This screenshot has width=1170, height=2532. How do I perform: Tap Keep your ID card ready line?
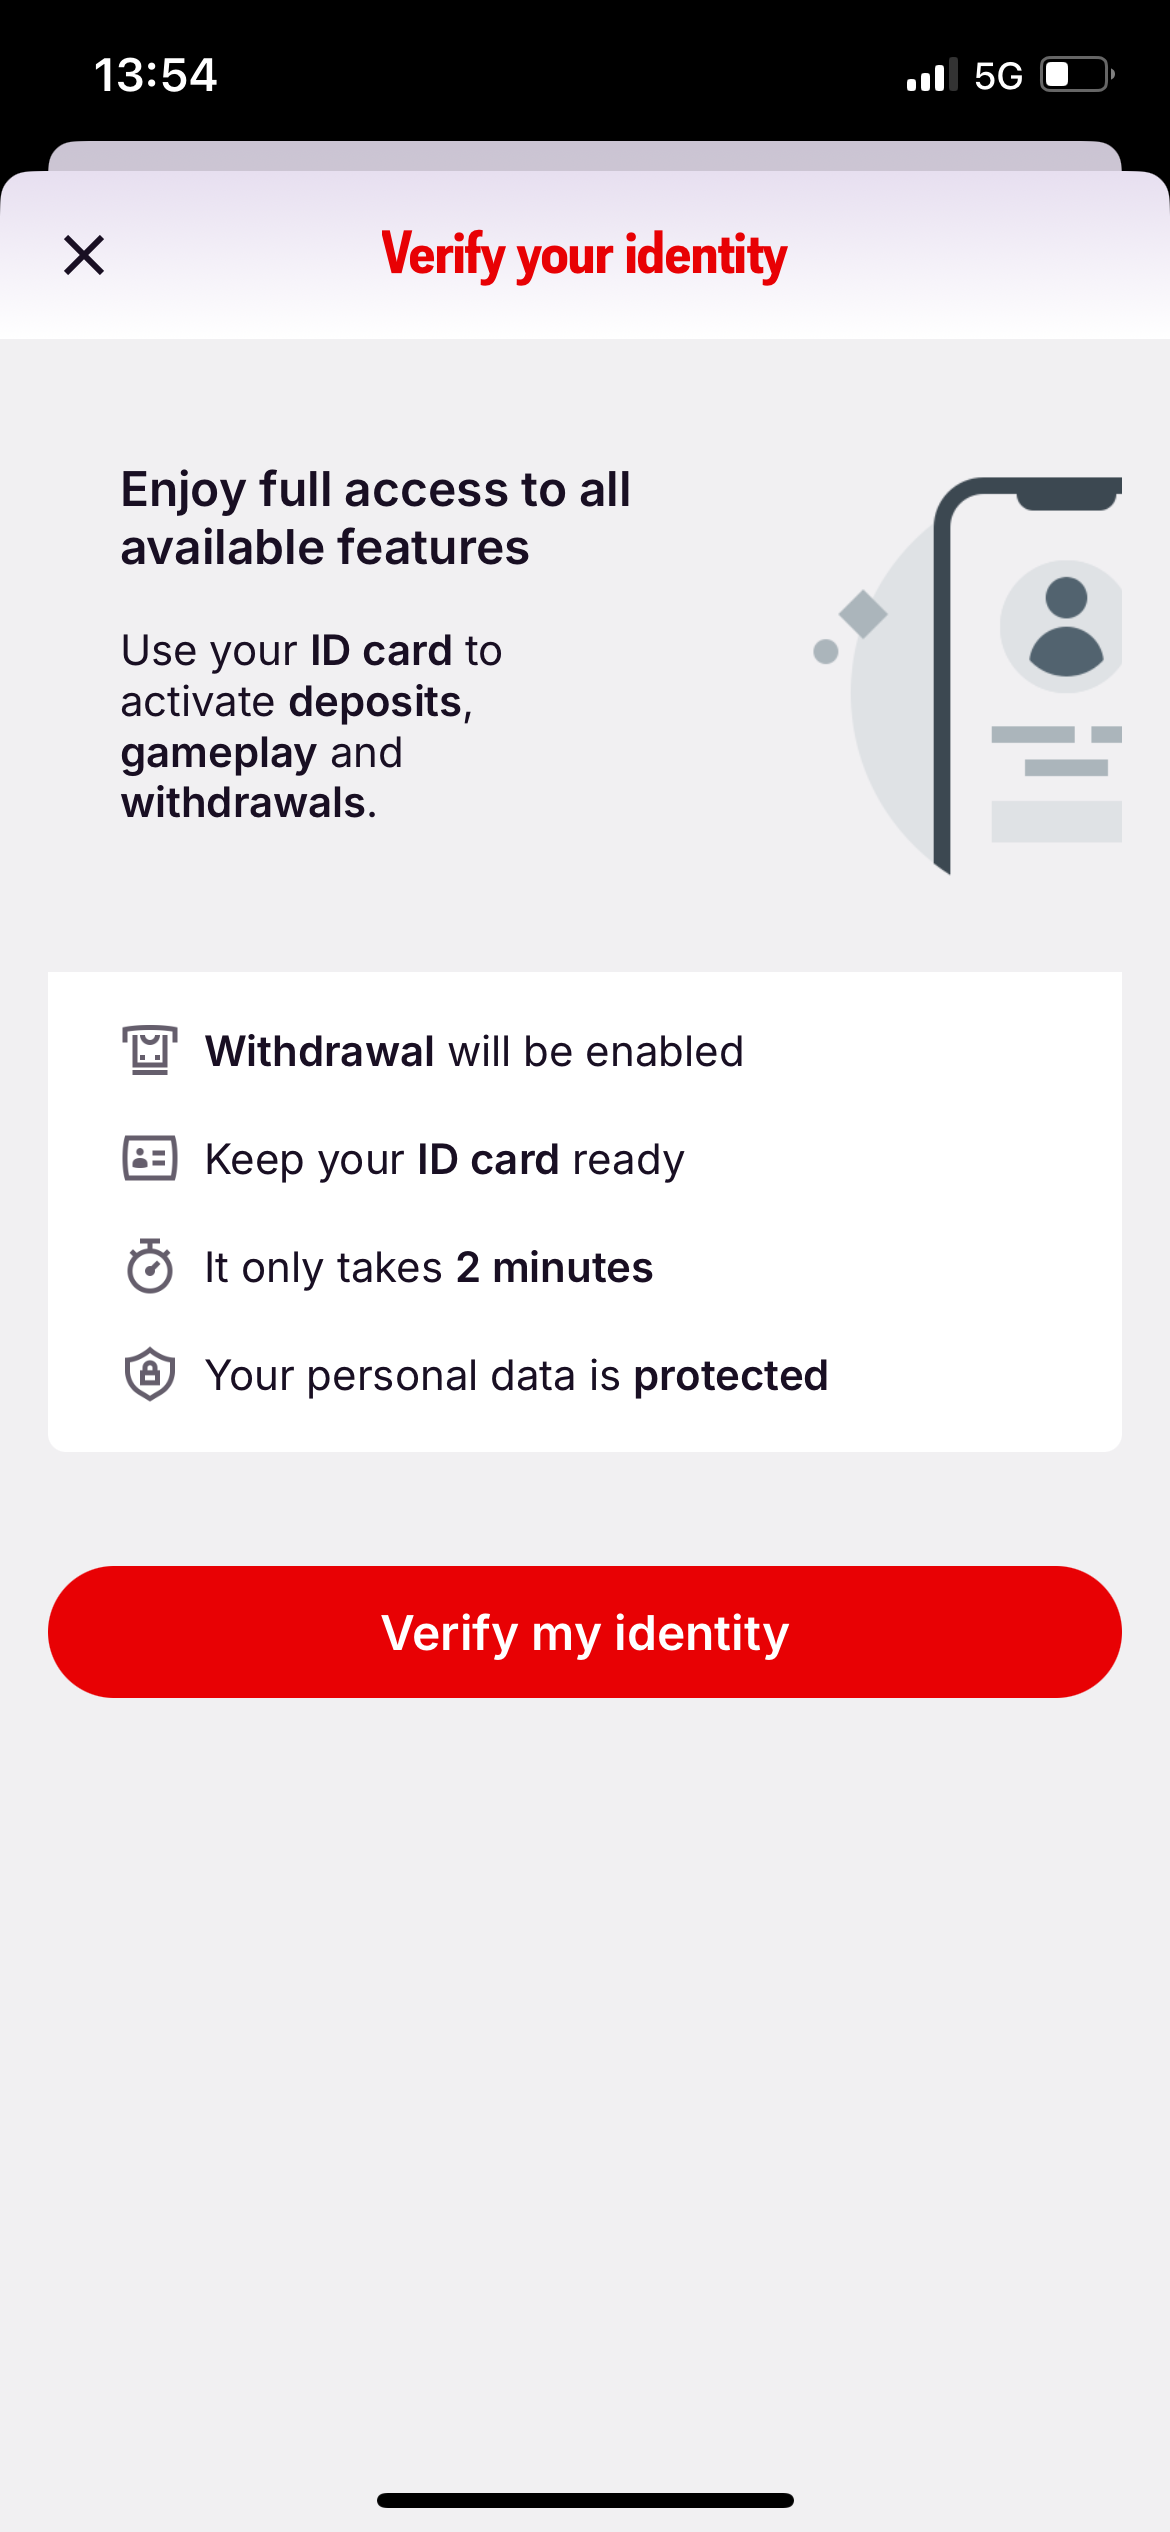tap(445, 1160)
